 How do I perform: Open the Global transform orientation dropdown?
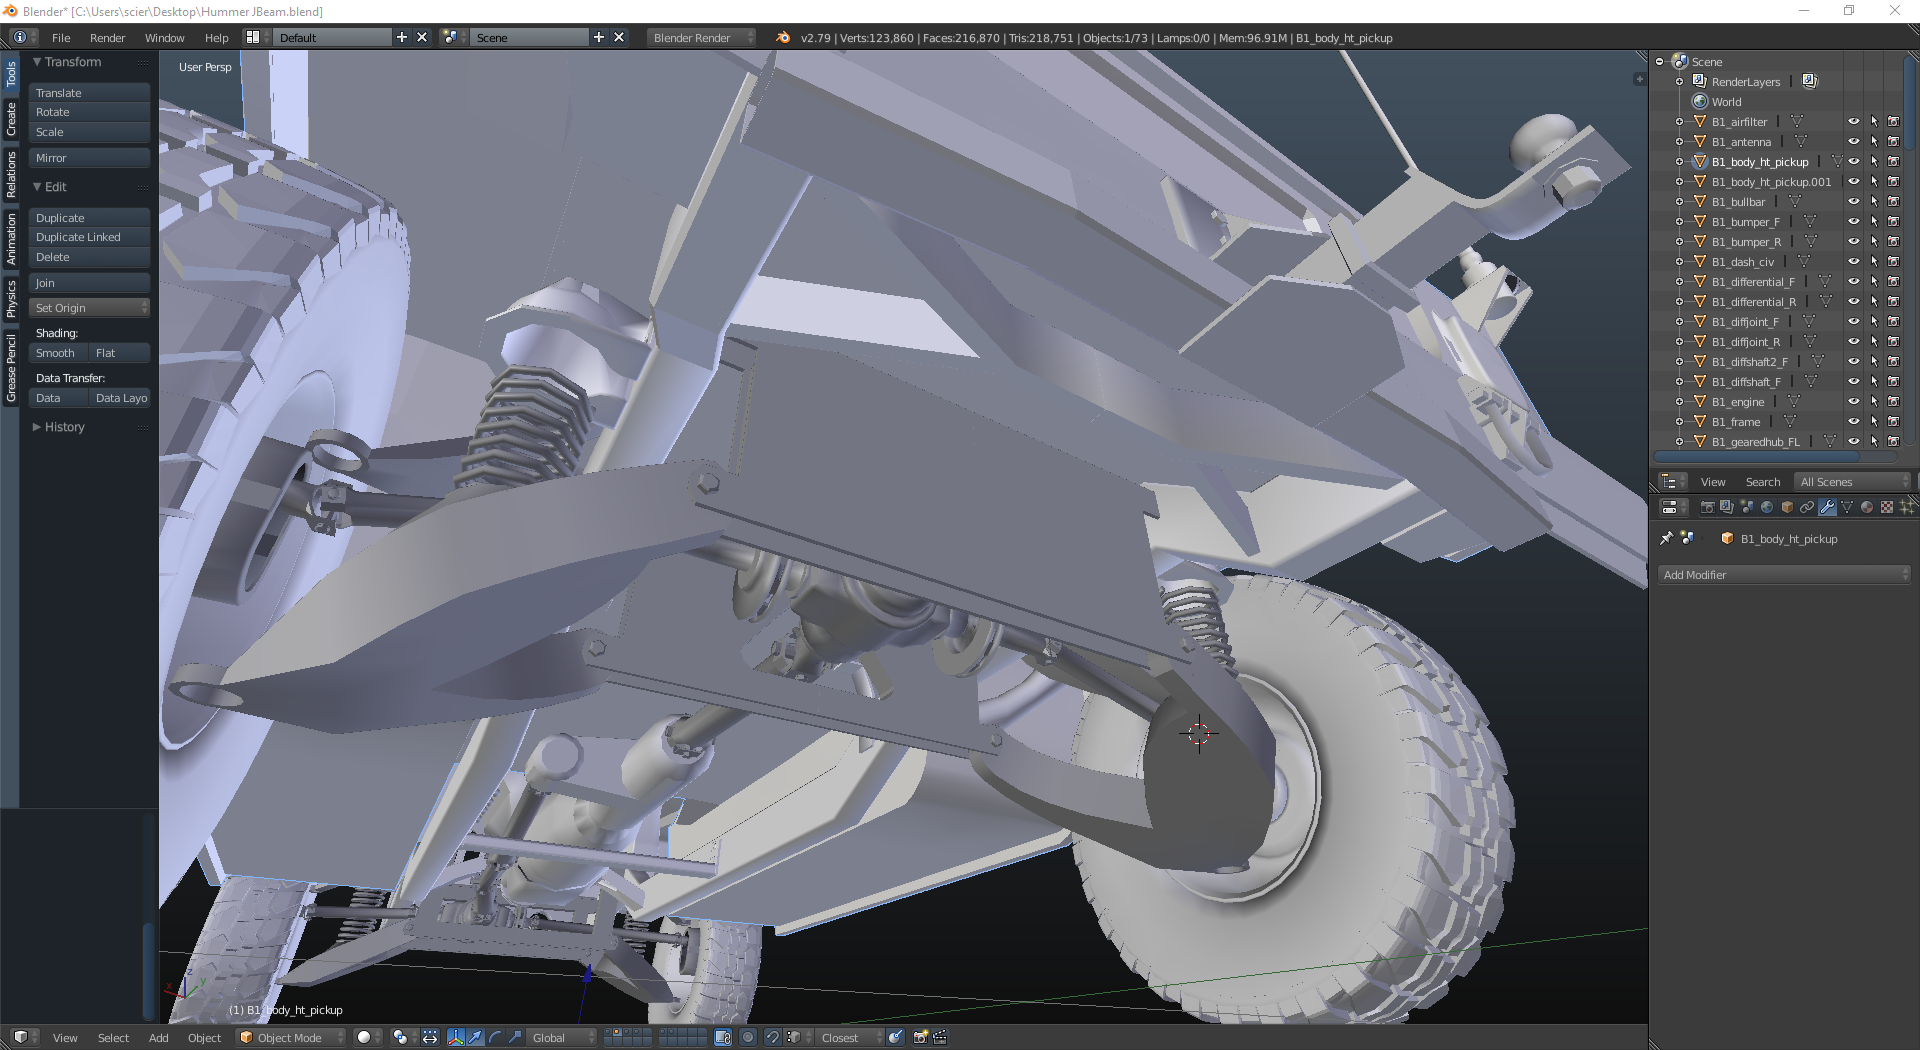click(x=561, y=1038)
